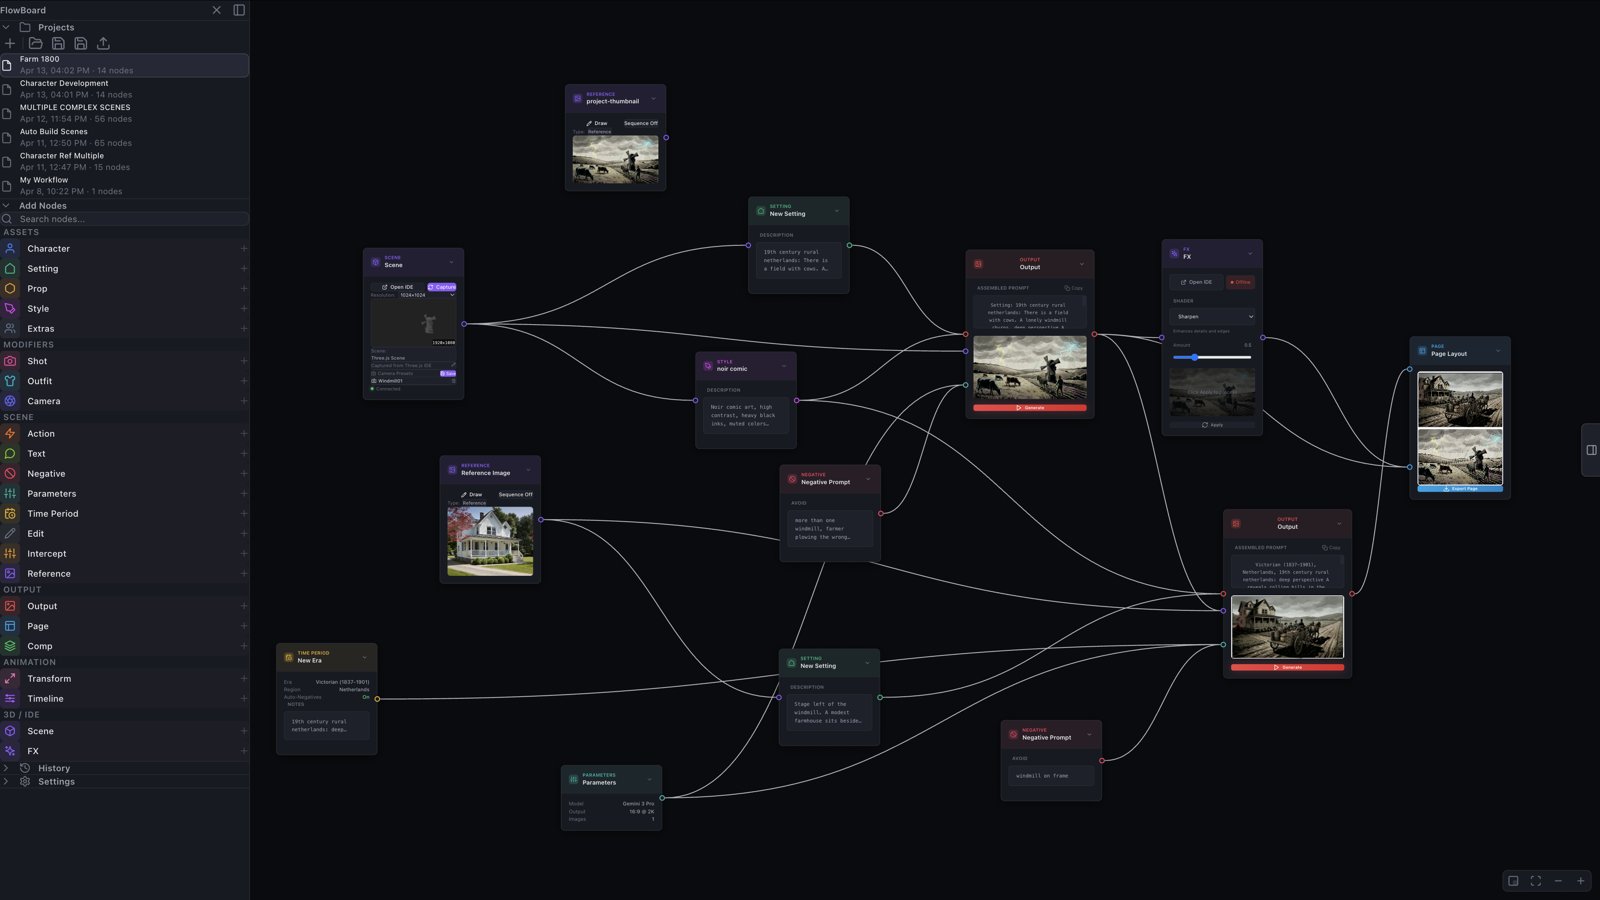Open the Sharpen shader dropdown
1600x900 pixels.
click(x=1212, y=316)
